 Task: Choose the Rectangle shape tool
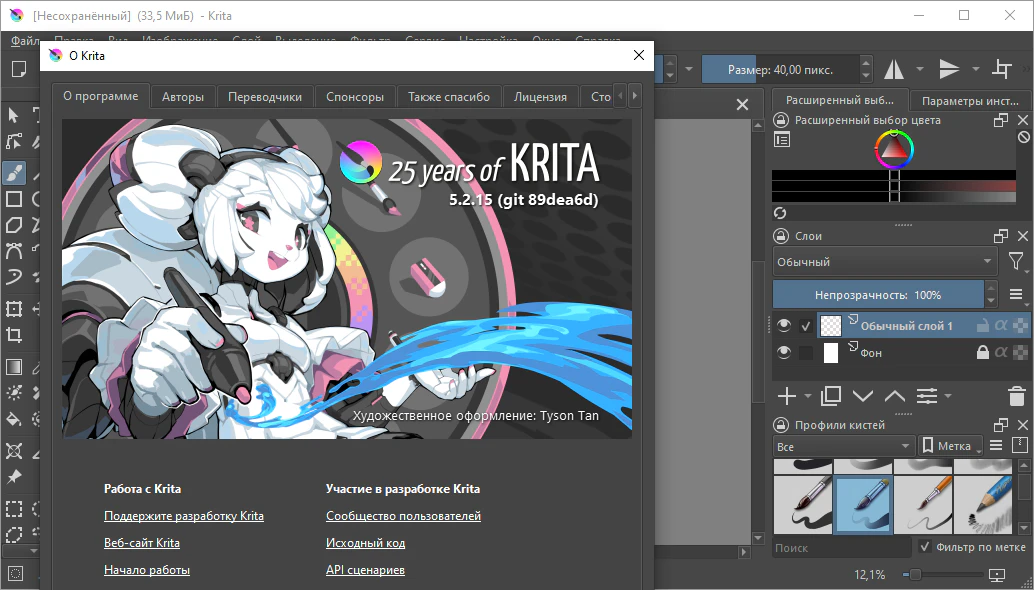point(14,199)
